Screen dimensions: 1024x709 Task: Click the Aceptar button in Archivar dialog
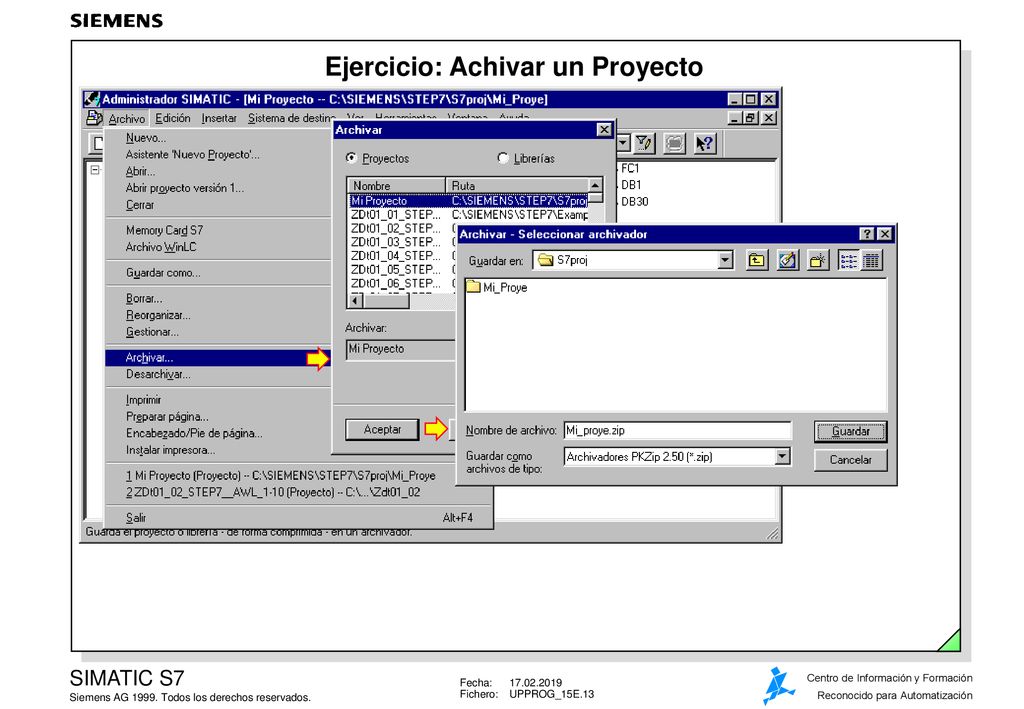[x=382, y=430]
